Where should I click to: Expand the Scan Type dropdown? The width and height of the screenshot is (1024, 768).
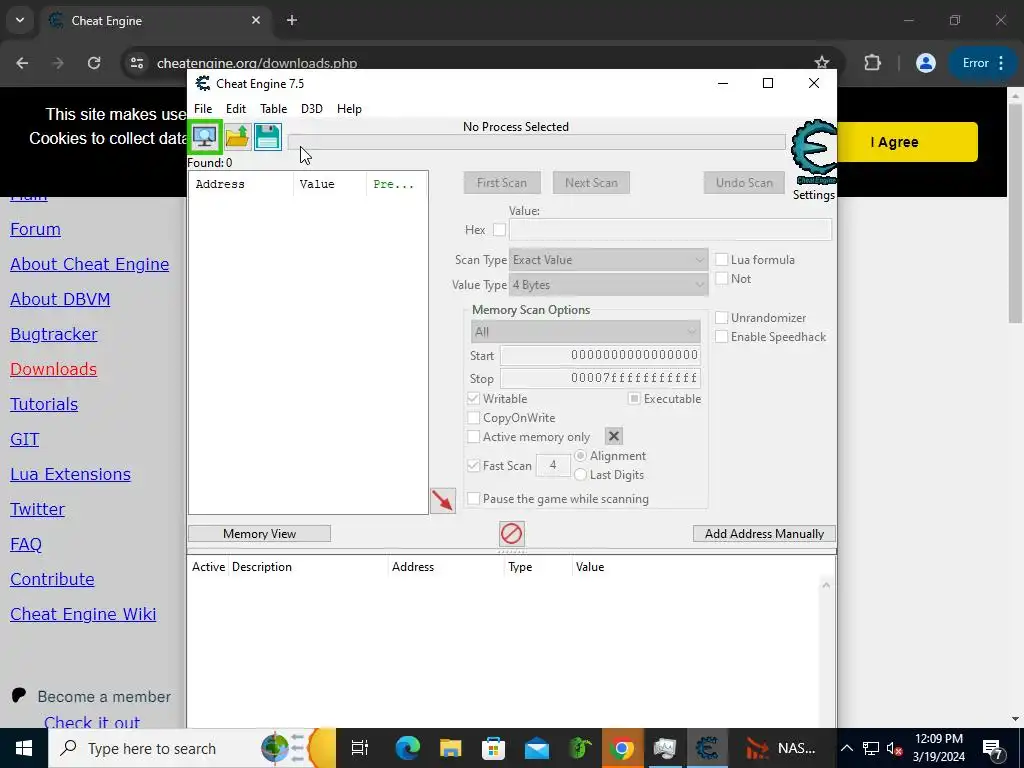tap(609, 259)
